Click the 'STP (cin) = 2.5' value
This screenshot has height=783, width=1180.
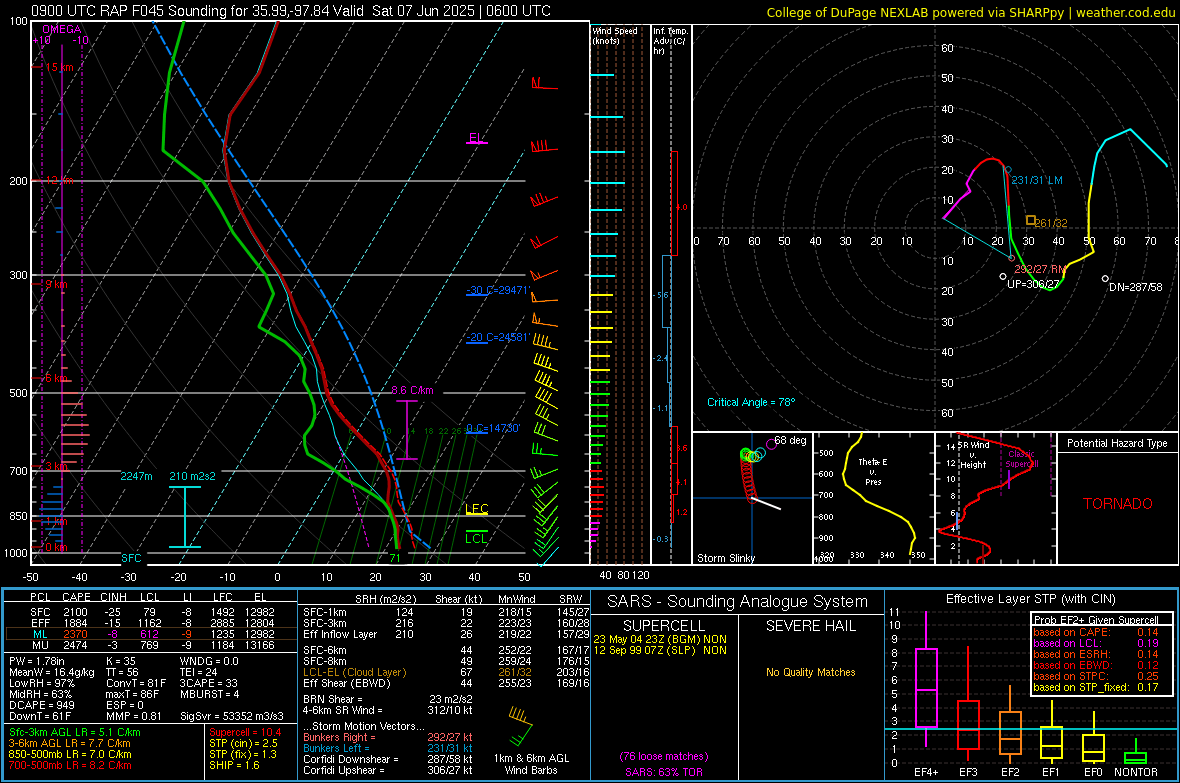point(243,743)
